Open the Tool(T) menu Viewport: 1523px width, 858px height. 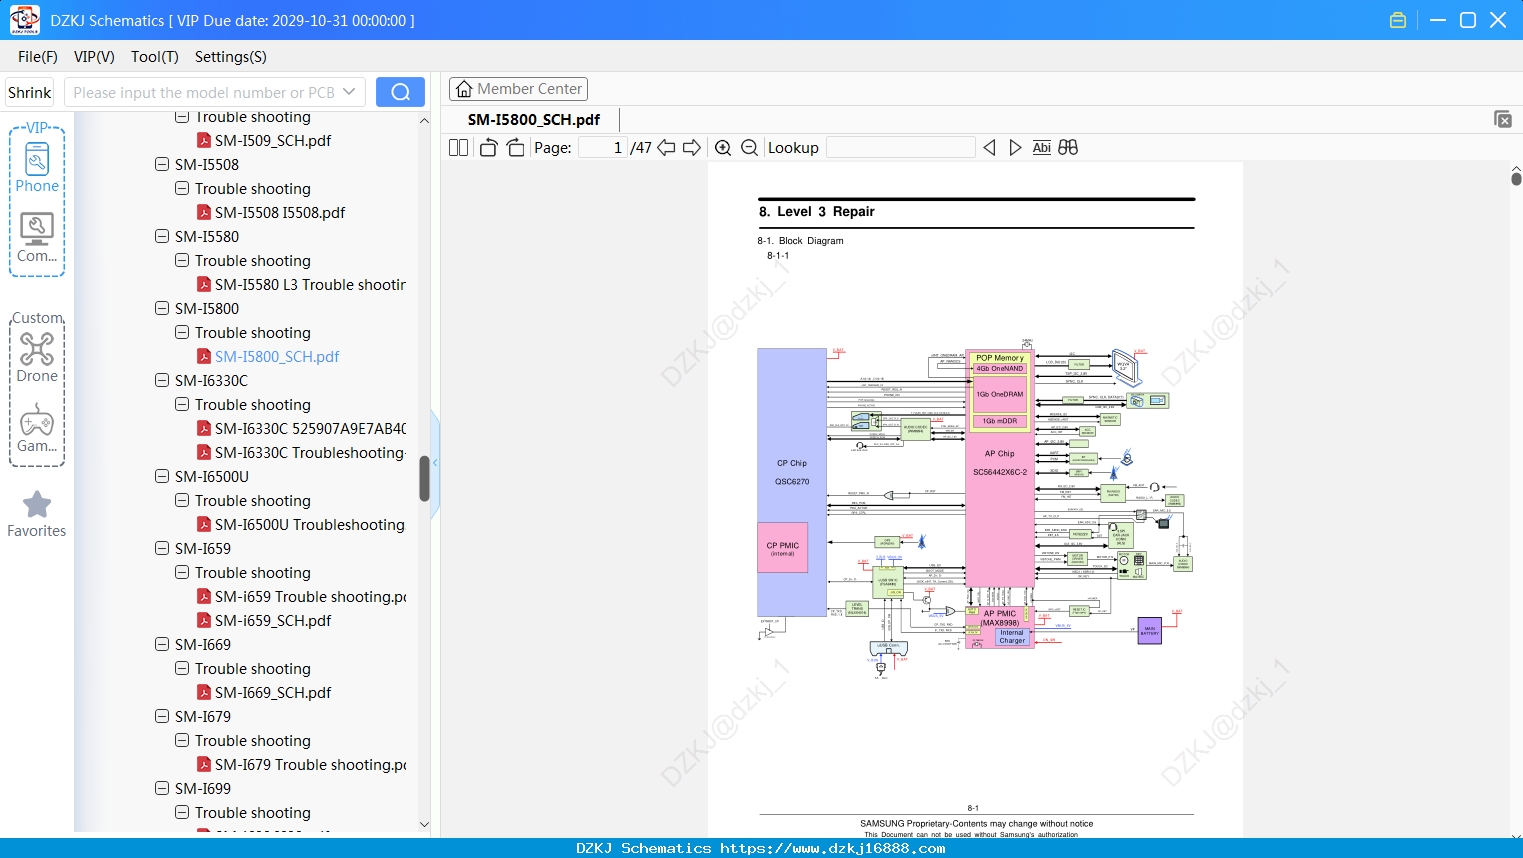click(x=155, y=57)
